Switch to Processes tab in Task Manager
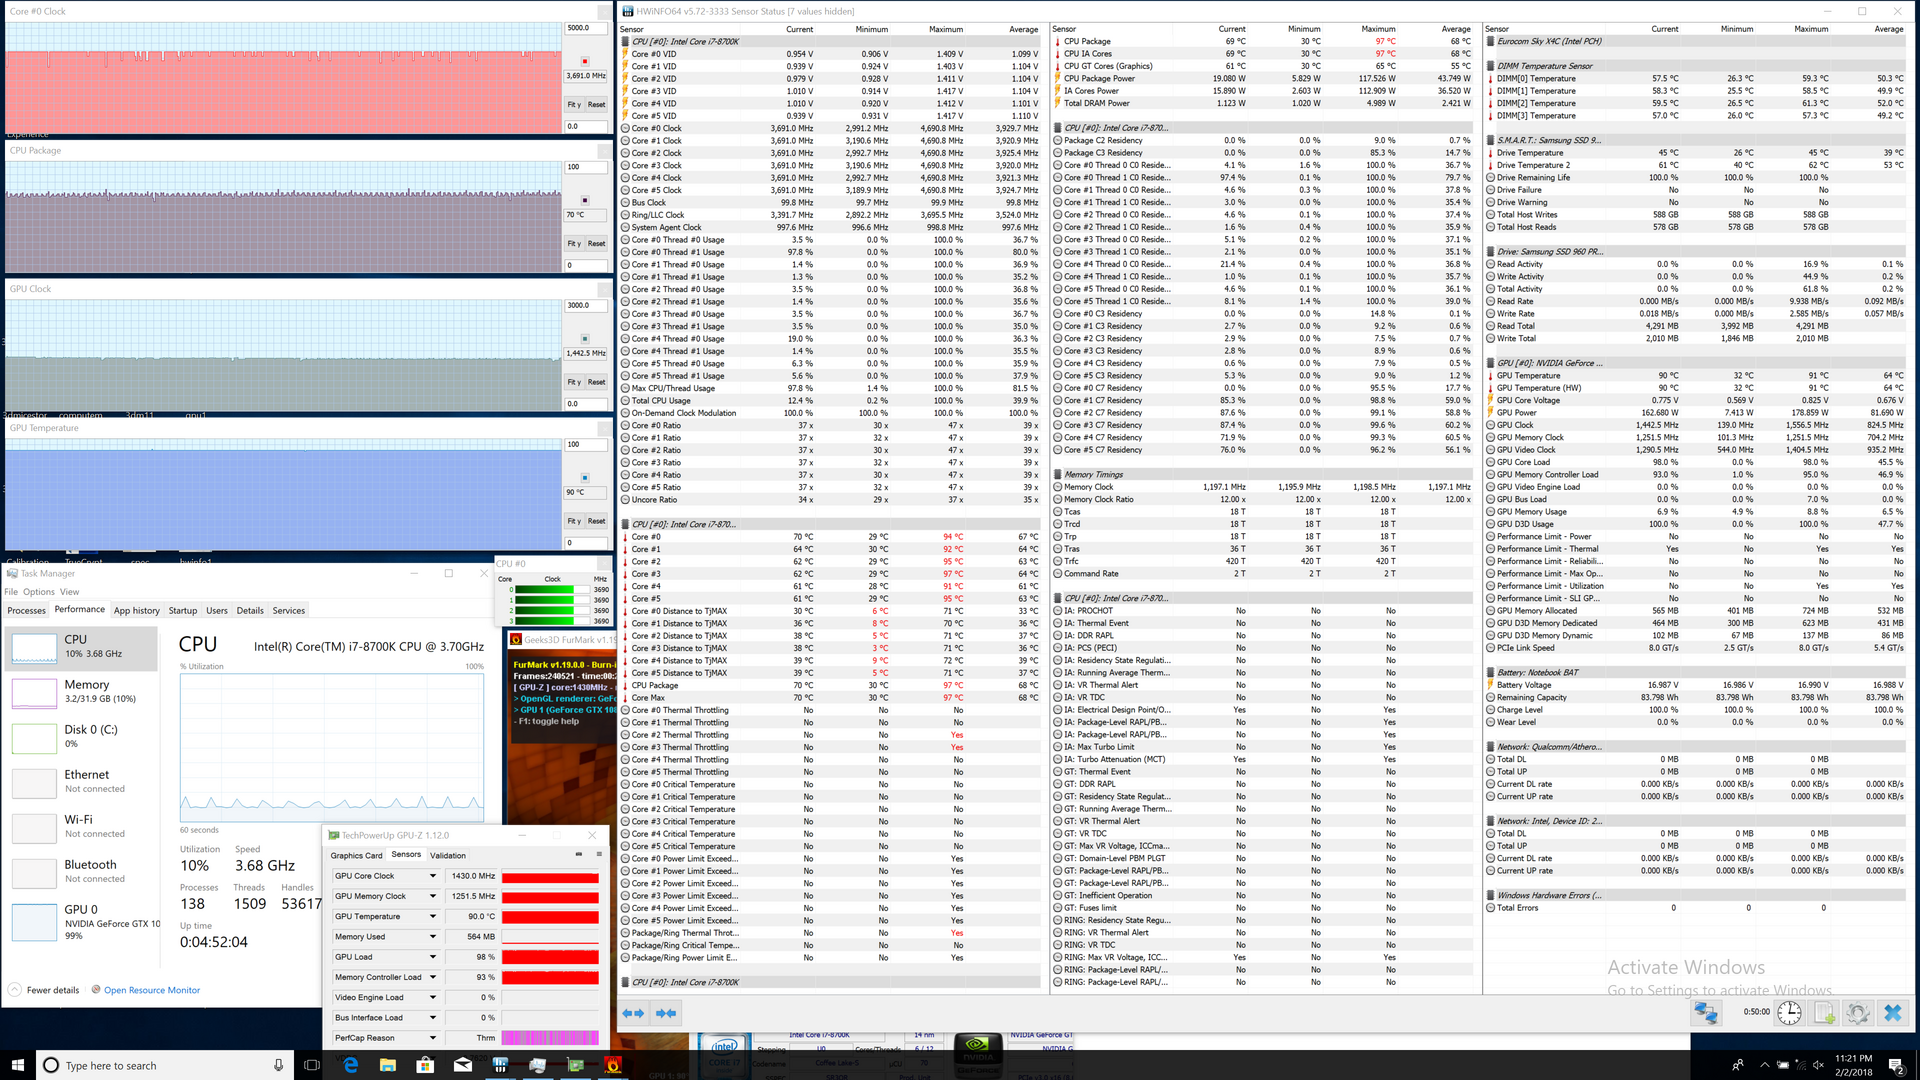 click(26, 610)
